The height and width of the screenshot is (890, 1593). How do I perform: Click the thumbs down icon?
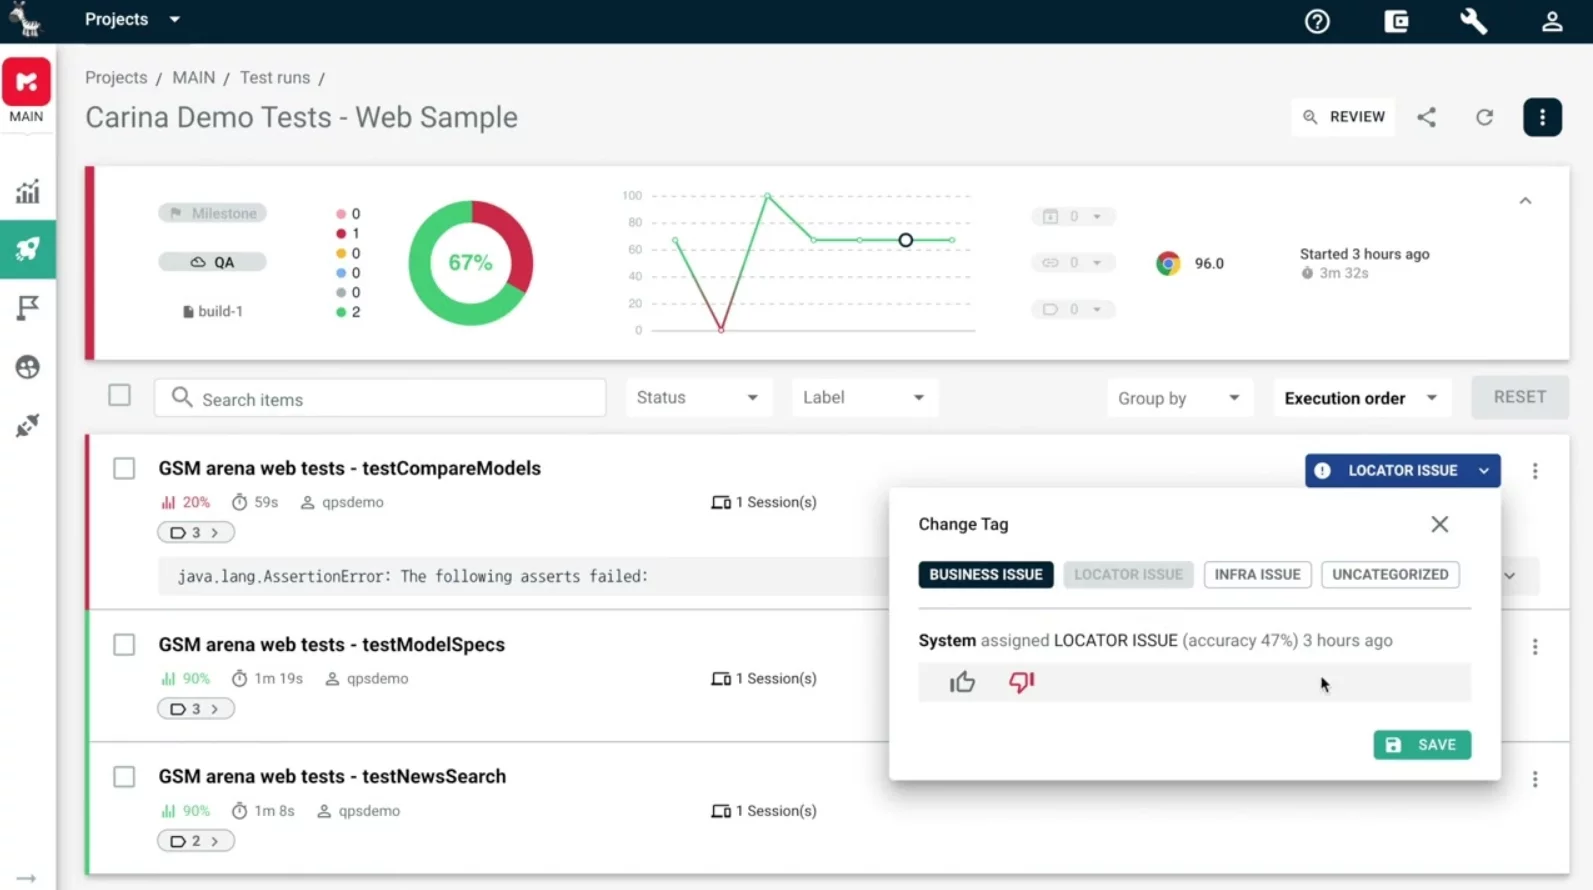pyautogui.click(x=1021, y=682)
